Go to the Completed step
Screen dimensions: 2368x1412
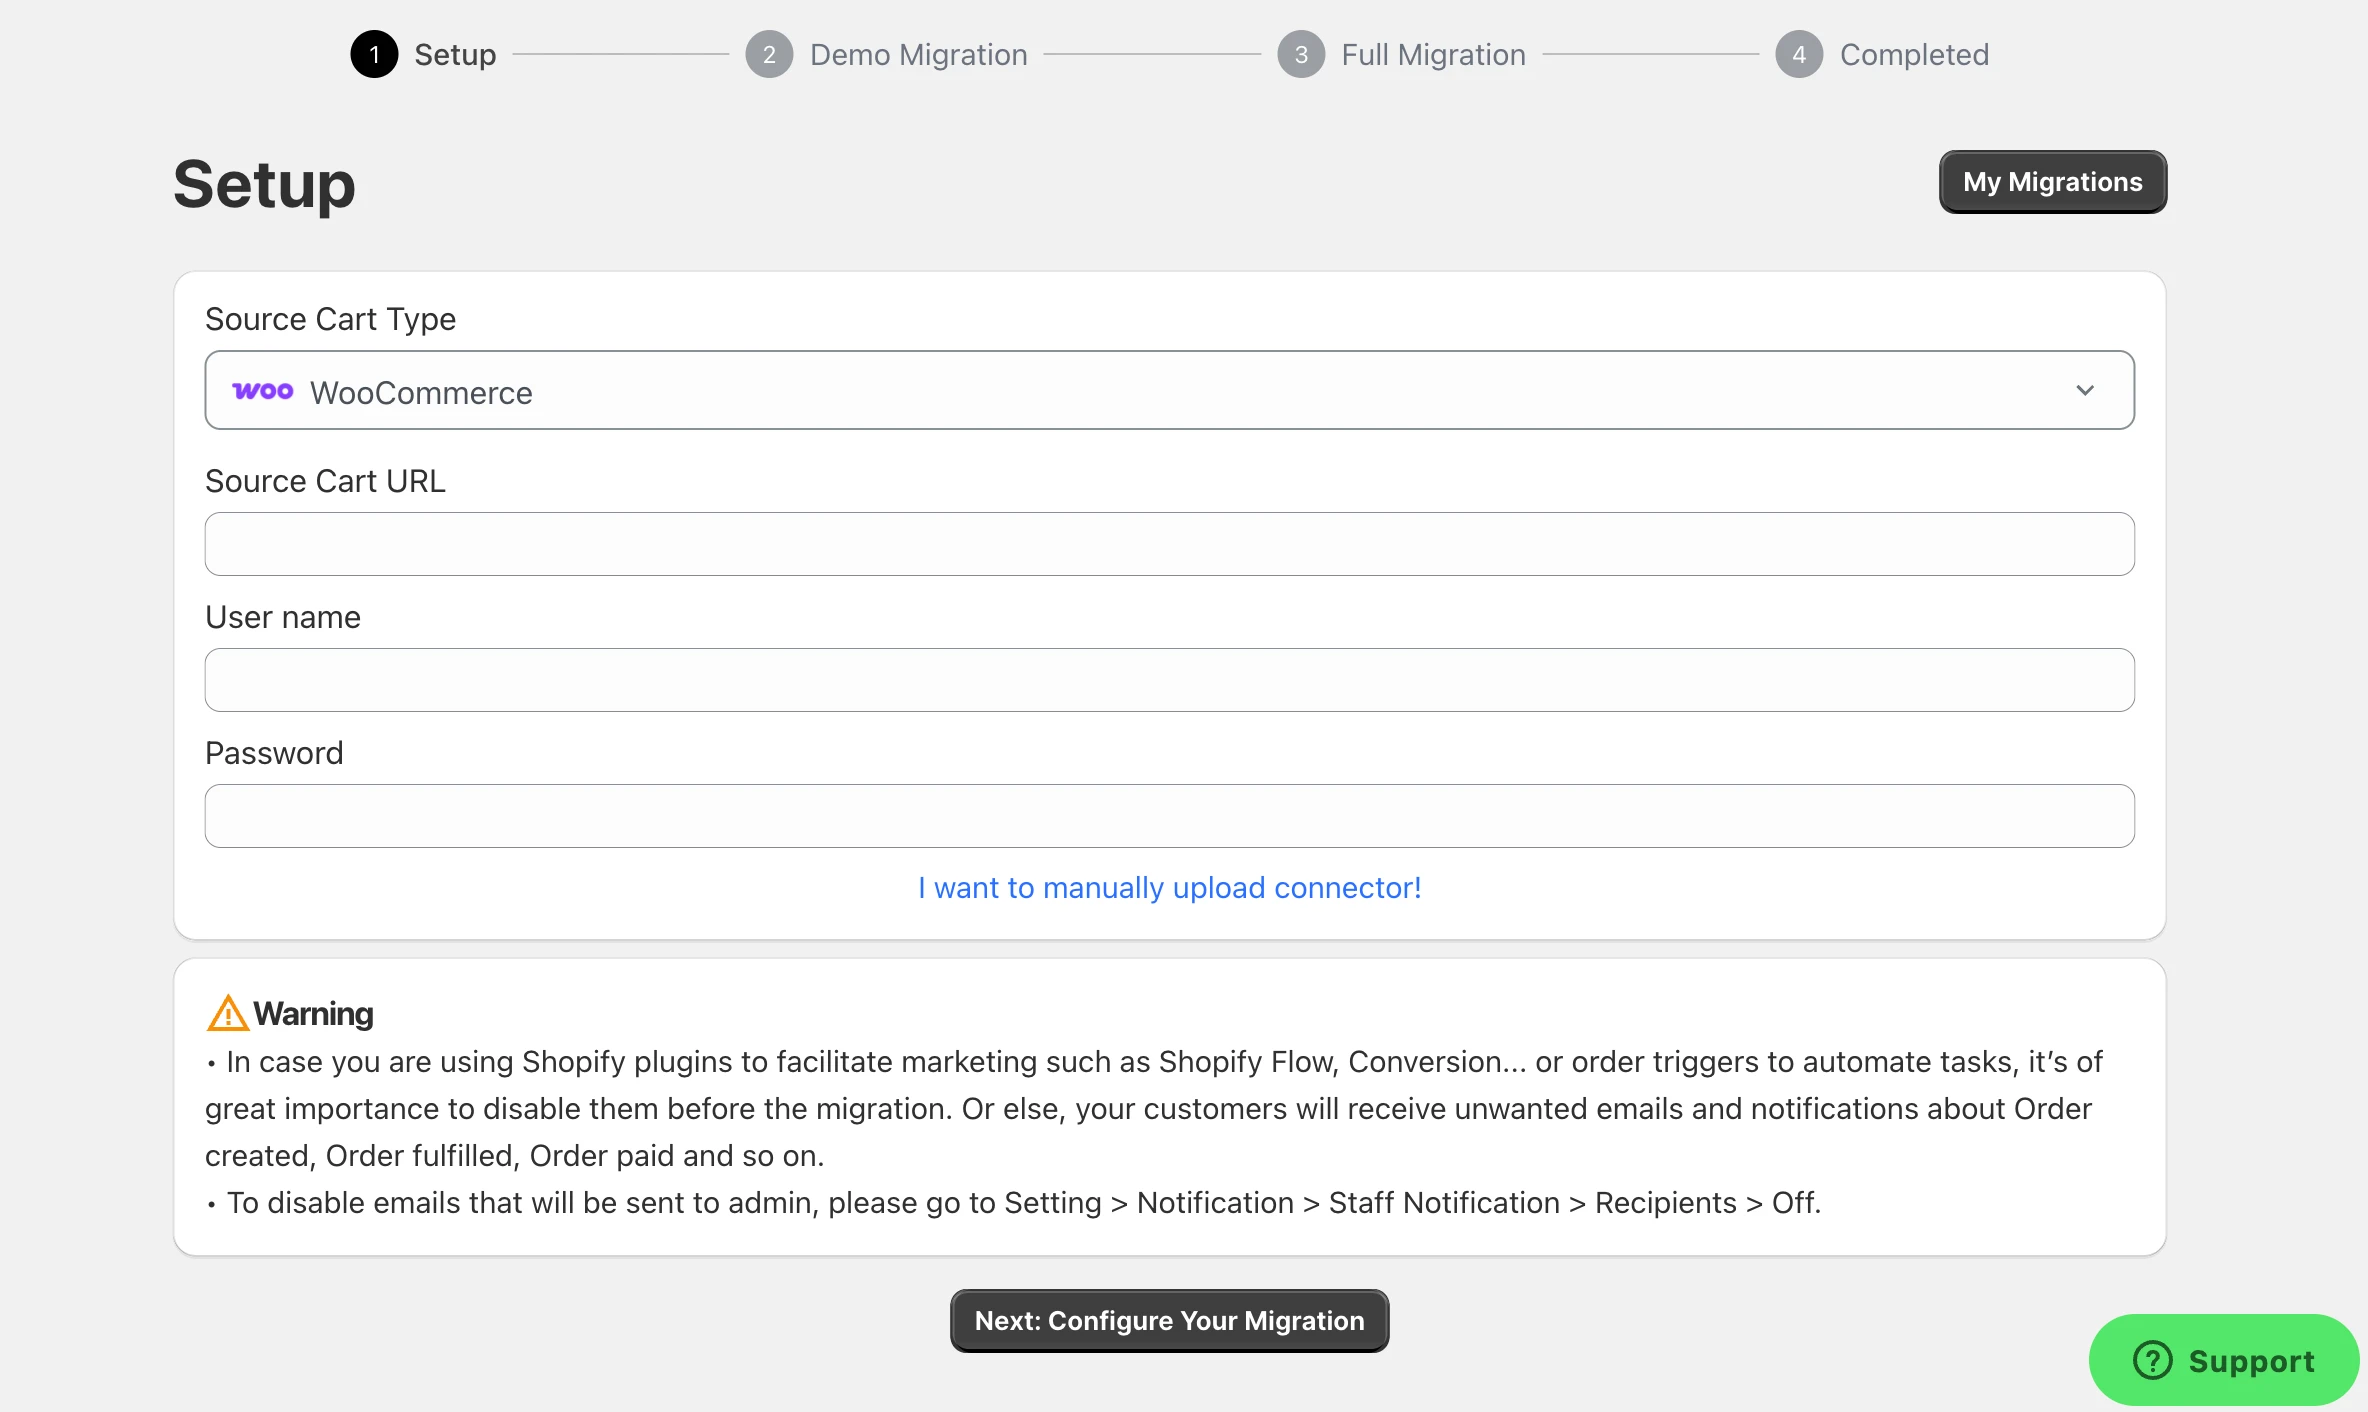[1914, 54]
